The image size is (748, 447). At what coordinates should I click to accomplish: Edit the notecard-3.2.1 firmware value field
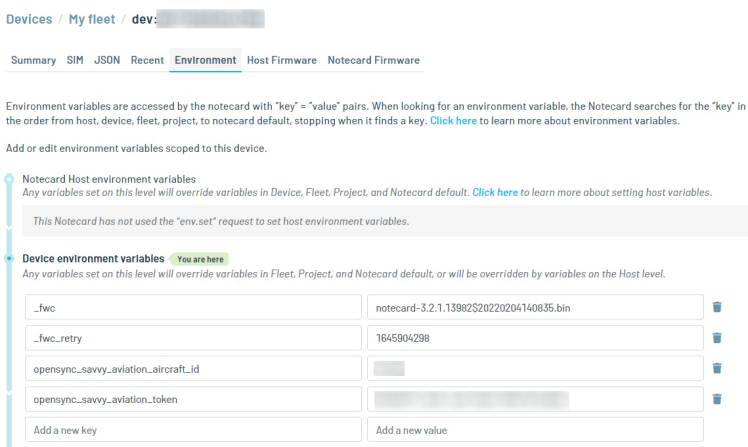coord(535,307)
